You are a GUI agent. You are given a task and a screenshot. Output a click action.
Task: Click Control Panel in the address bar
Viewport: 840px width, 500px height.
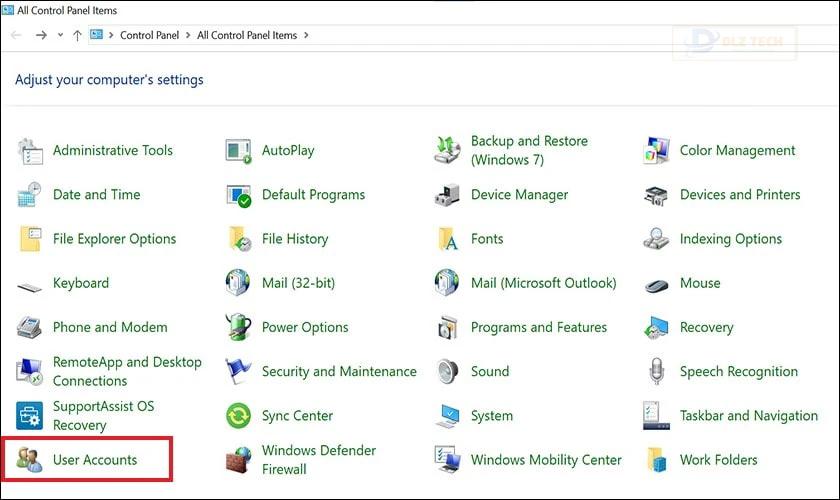pos(149,35)
